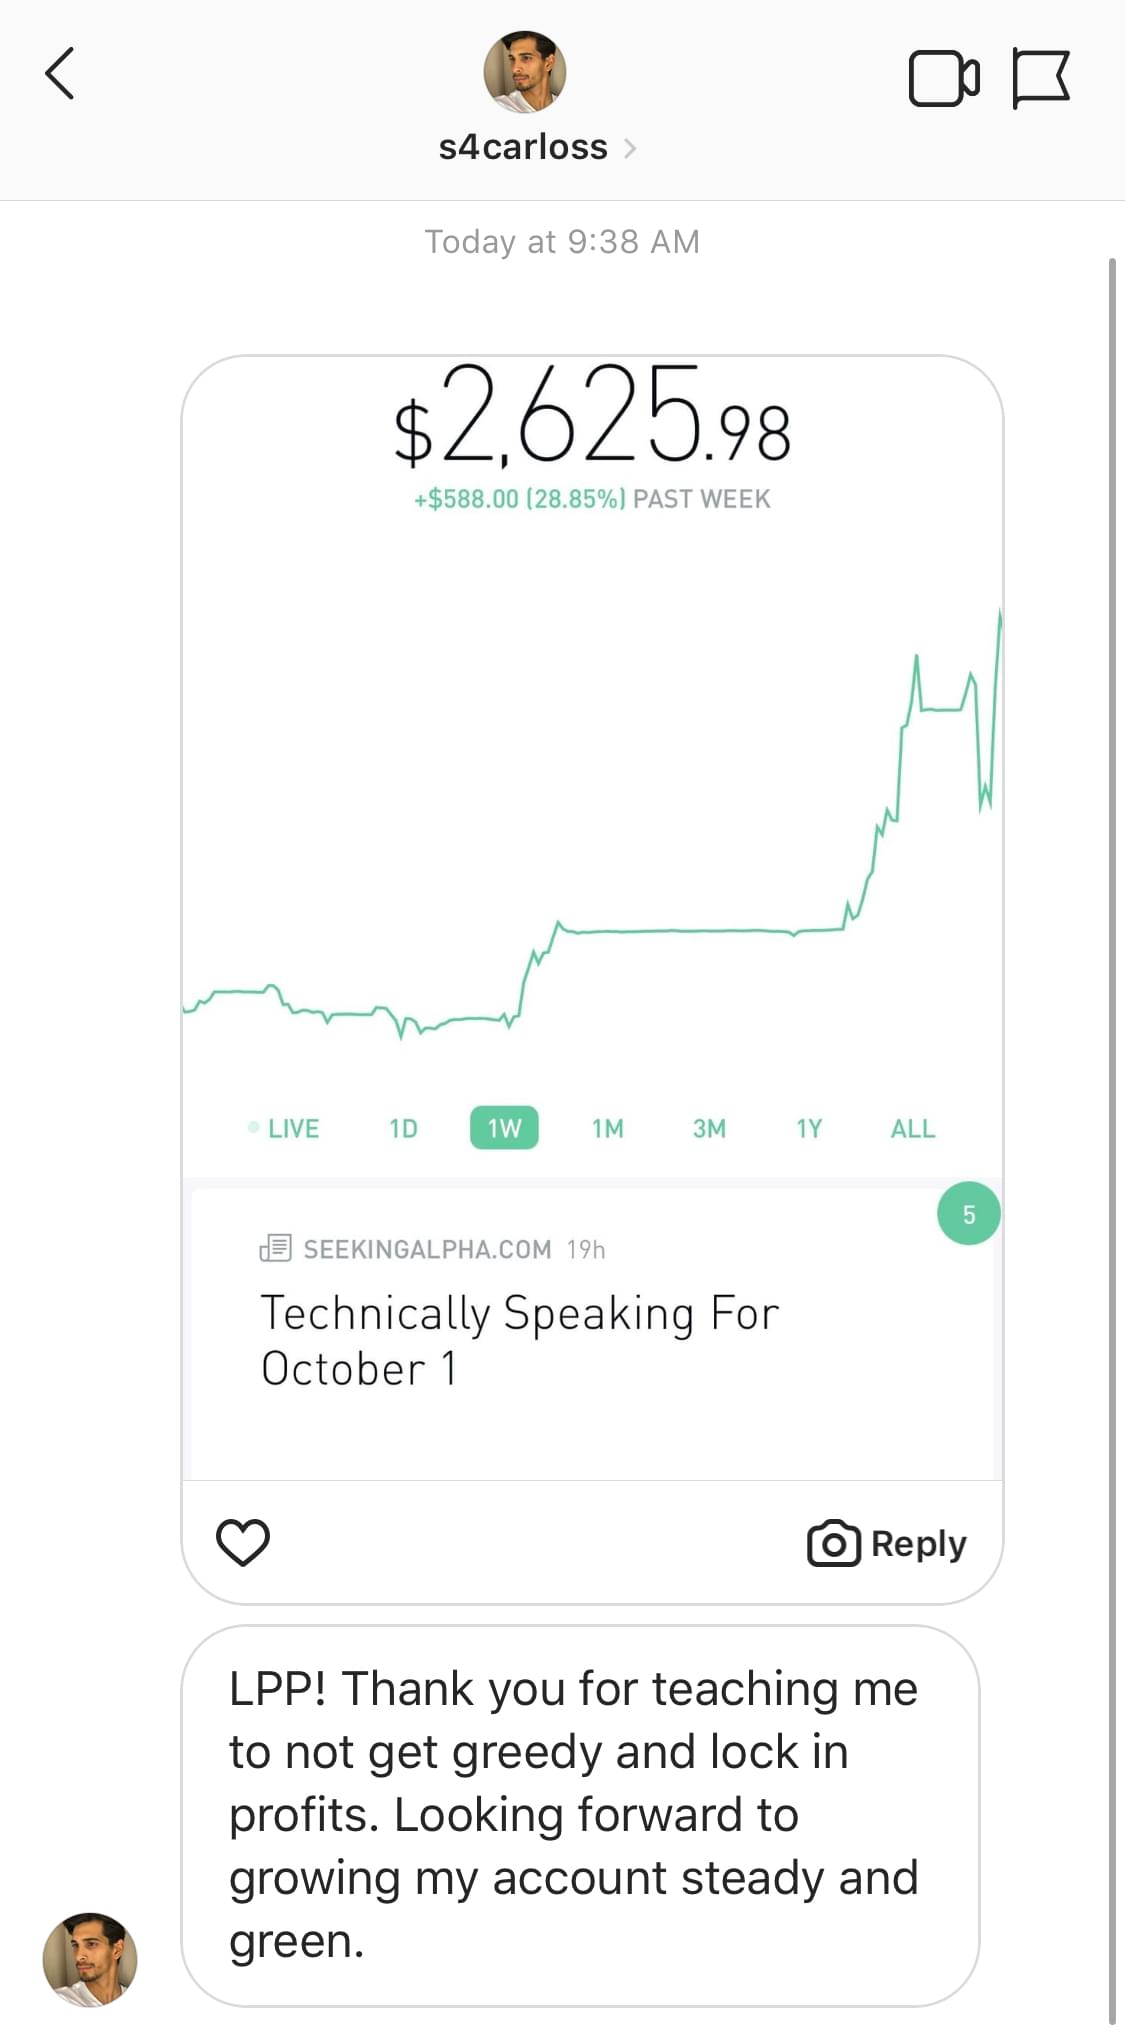Tap the sender avatar beside message
This screenshot has height=2034, width=1125.
coord(90,1959)
